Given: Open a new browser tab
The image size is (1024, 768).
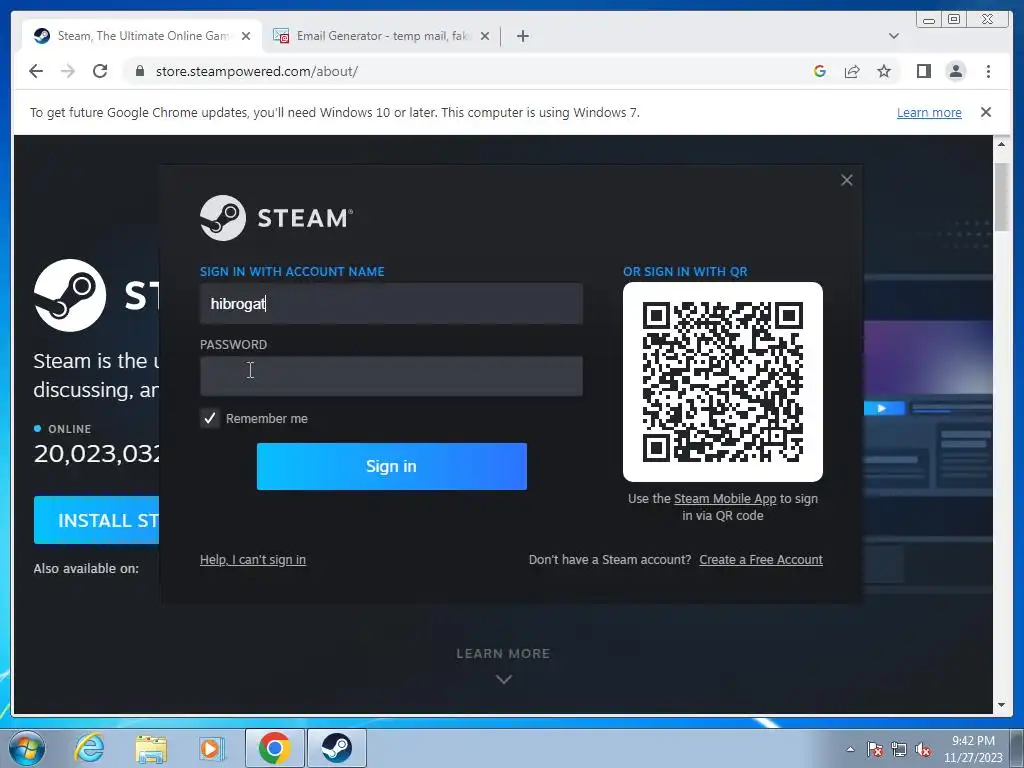Looking at the screenshot, I should [x=522, y=36].
